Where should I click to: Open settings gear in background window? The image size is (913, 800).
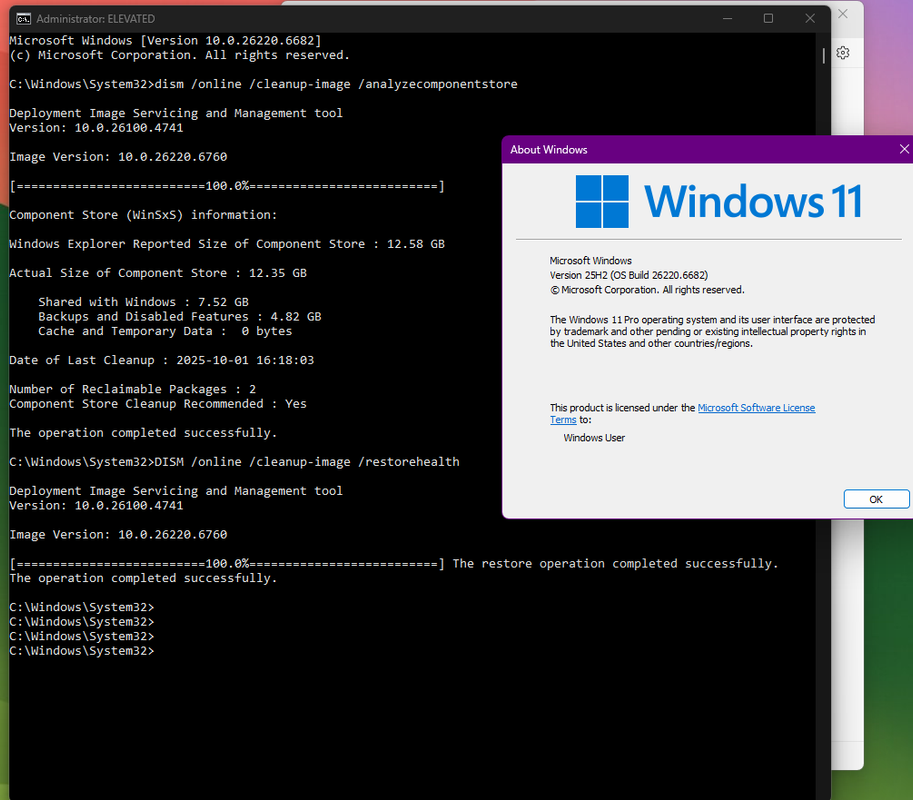(843, 53)
